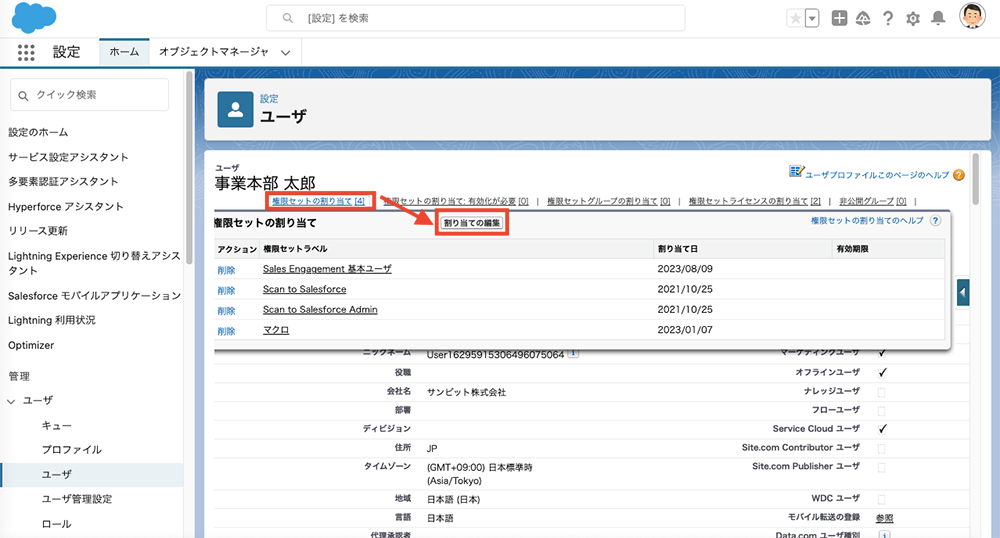Toggle the ナレッジユーザ checkbox
1000x538 pixels.
pyautogui.click(x=881, y=392)
